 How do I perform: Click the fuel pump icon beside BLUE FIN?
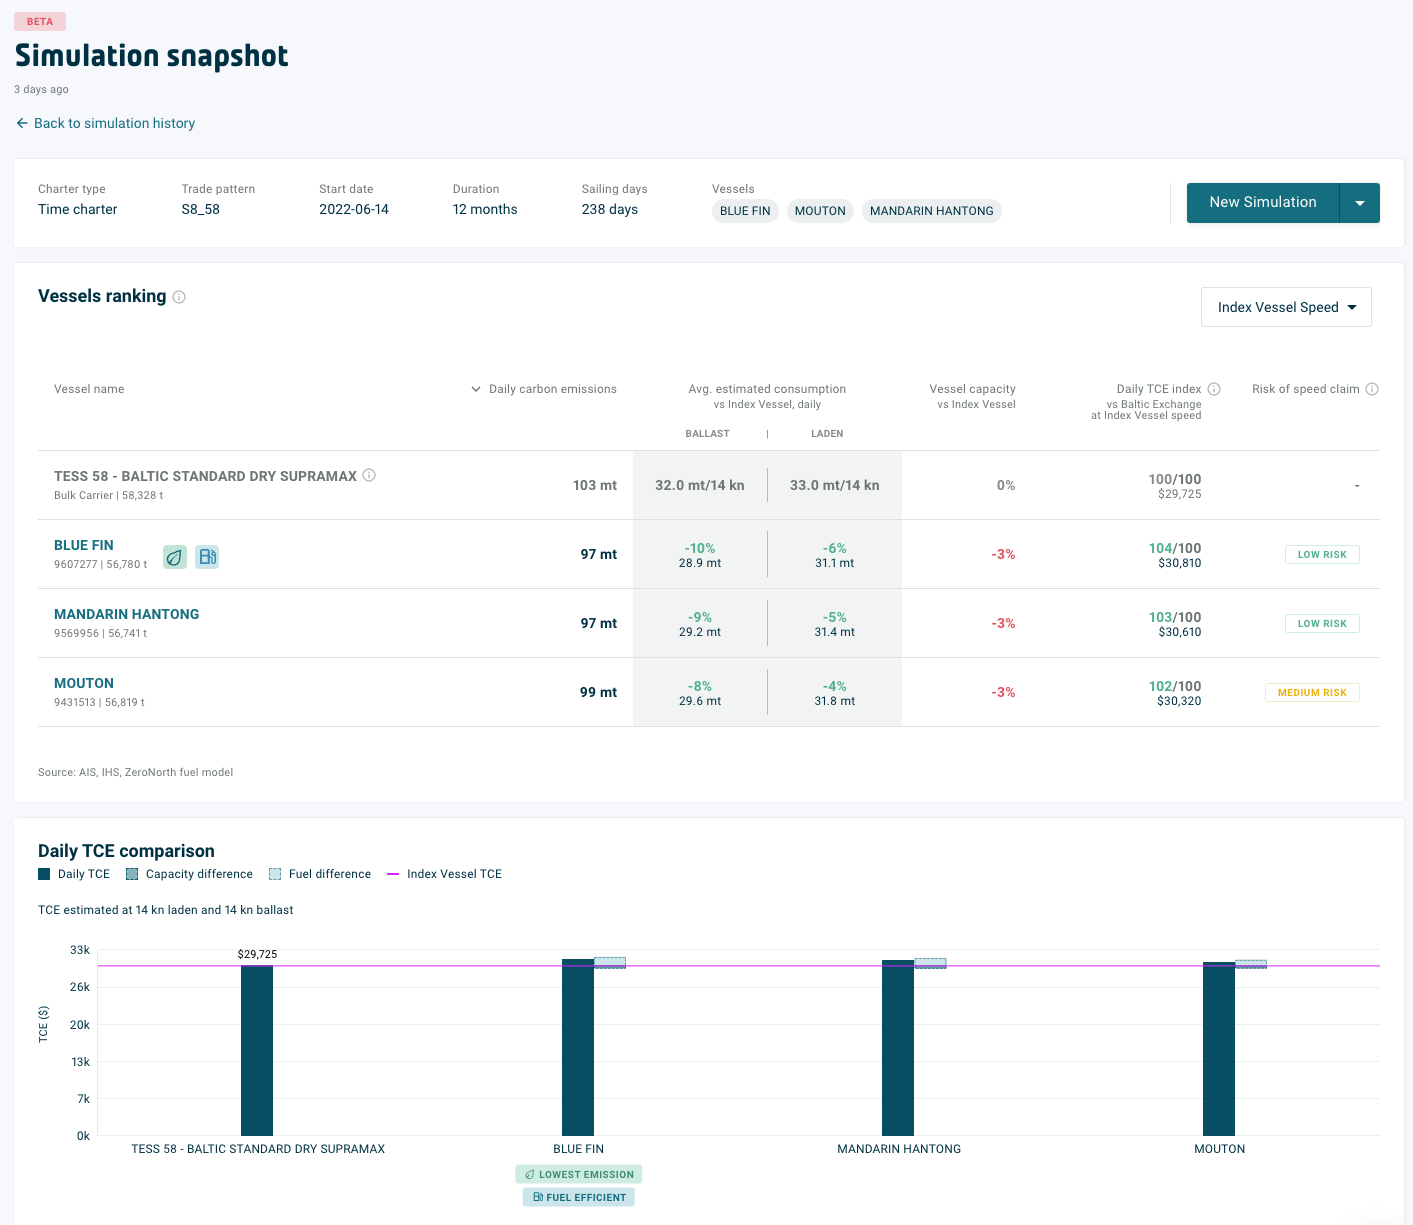pos(207,557)
